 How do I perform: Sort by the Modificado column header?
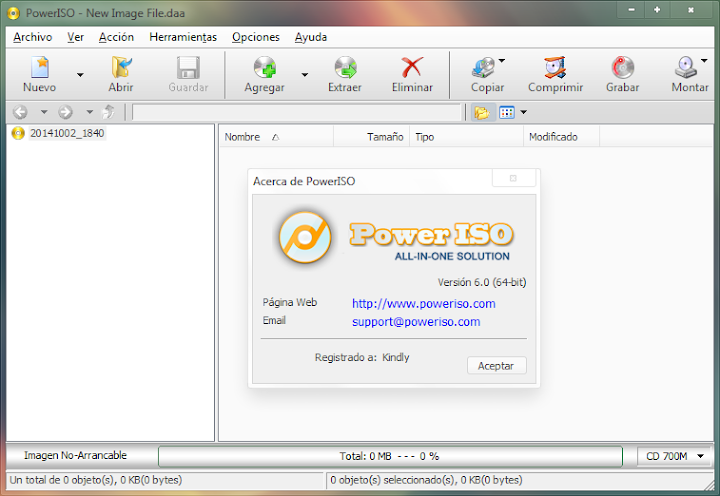click(561, 137)
